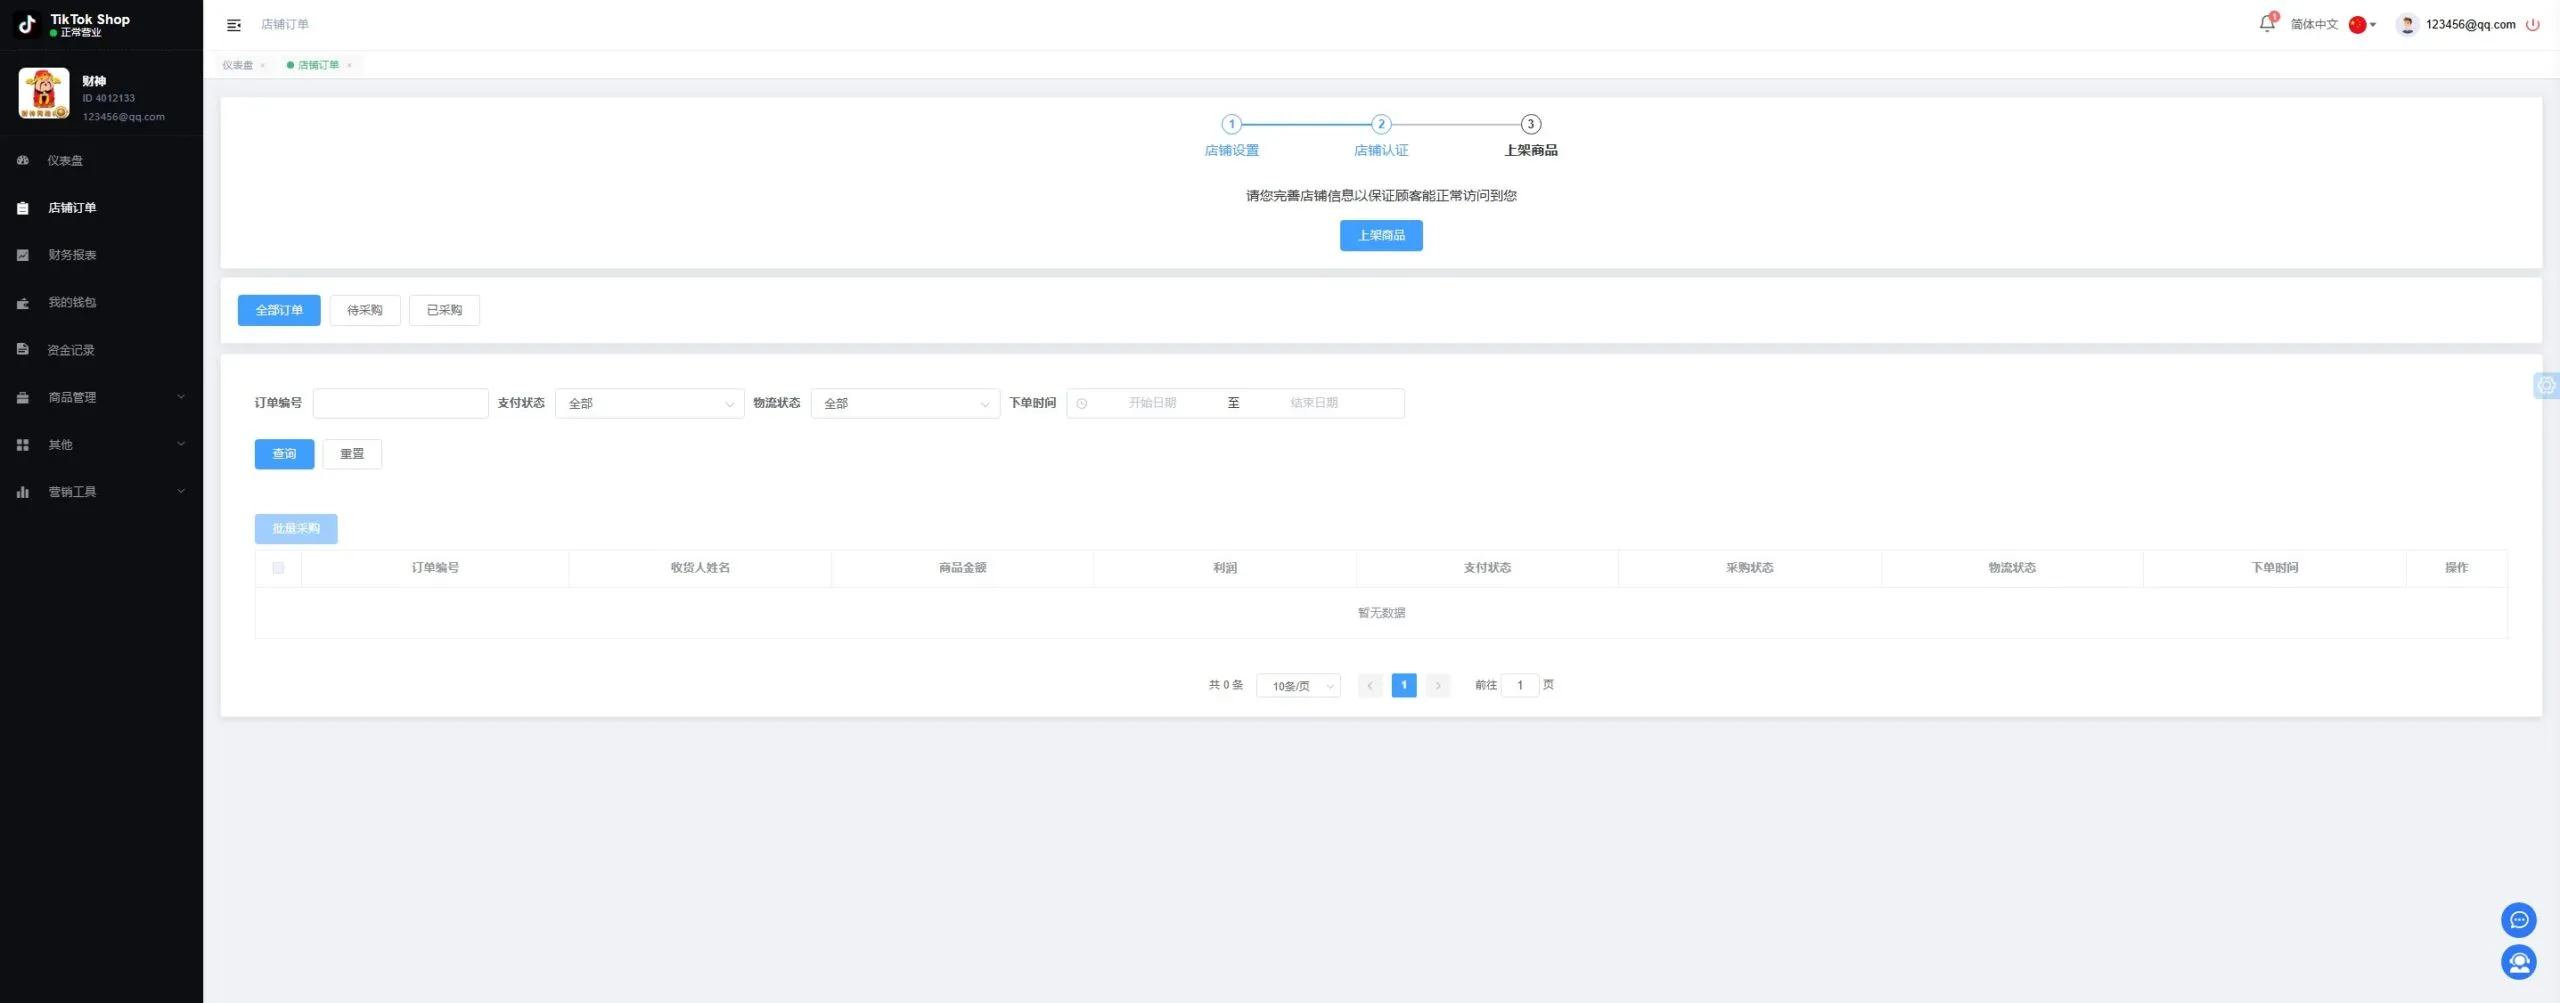The image size is (2560, 1003).
Task: Close the 店铺订单 page tab
Action: (x=349, y=65)
